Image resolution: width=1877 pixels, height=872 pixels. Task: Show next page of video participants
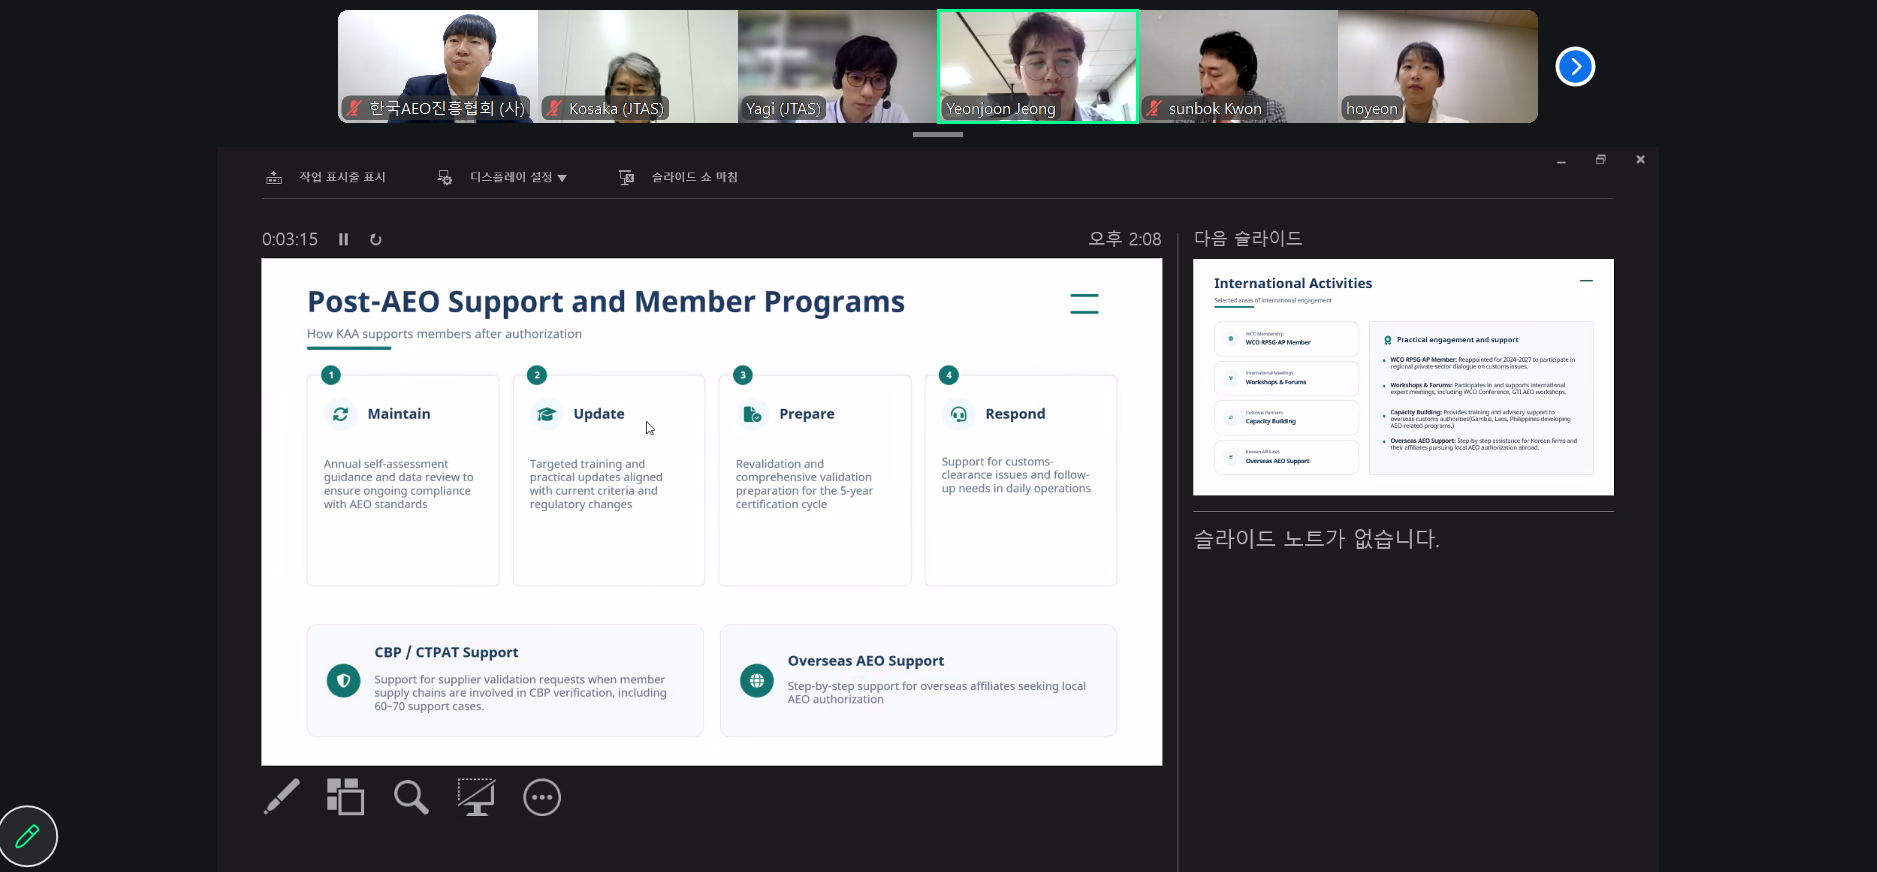(x=1575, y=67)
